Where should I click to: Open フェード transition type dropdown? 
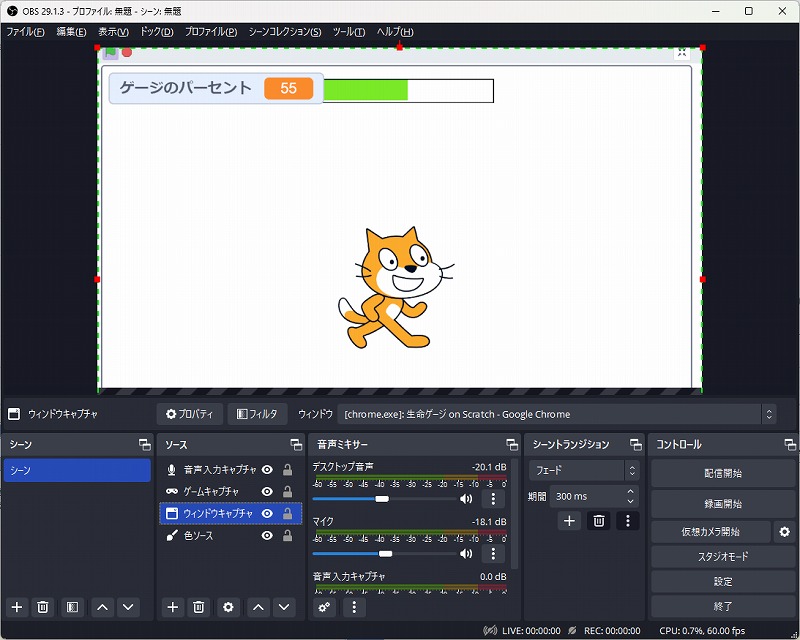(x=584, y=470)
